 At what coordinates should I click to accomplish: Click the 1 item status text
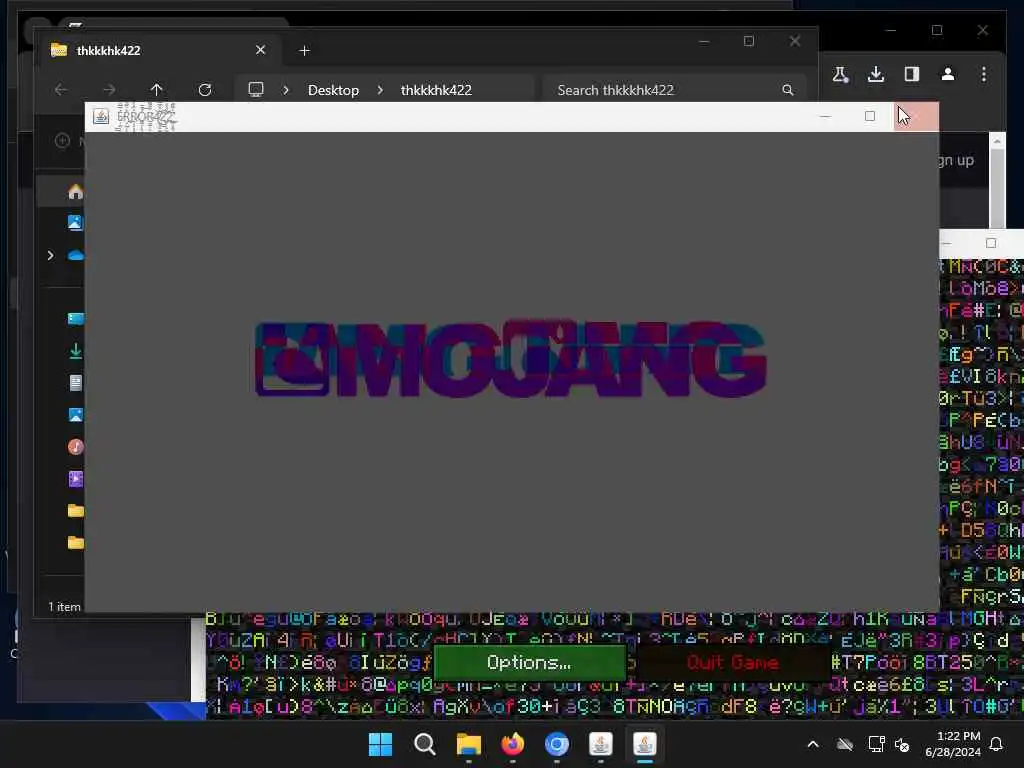pos(65,607)
